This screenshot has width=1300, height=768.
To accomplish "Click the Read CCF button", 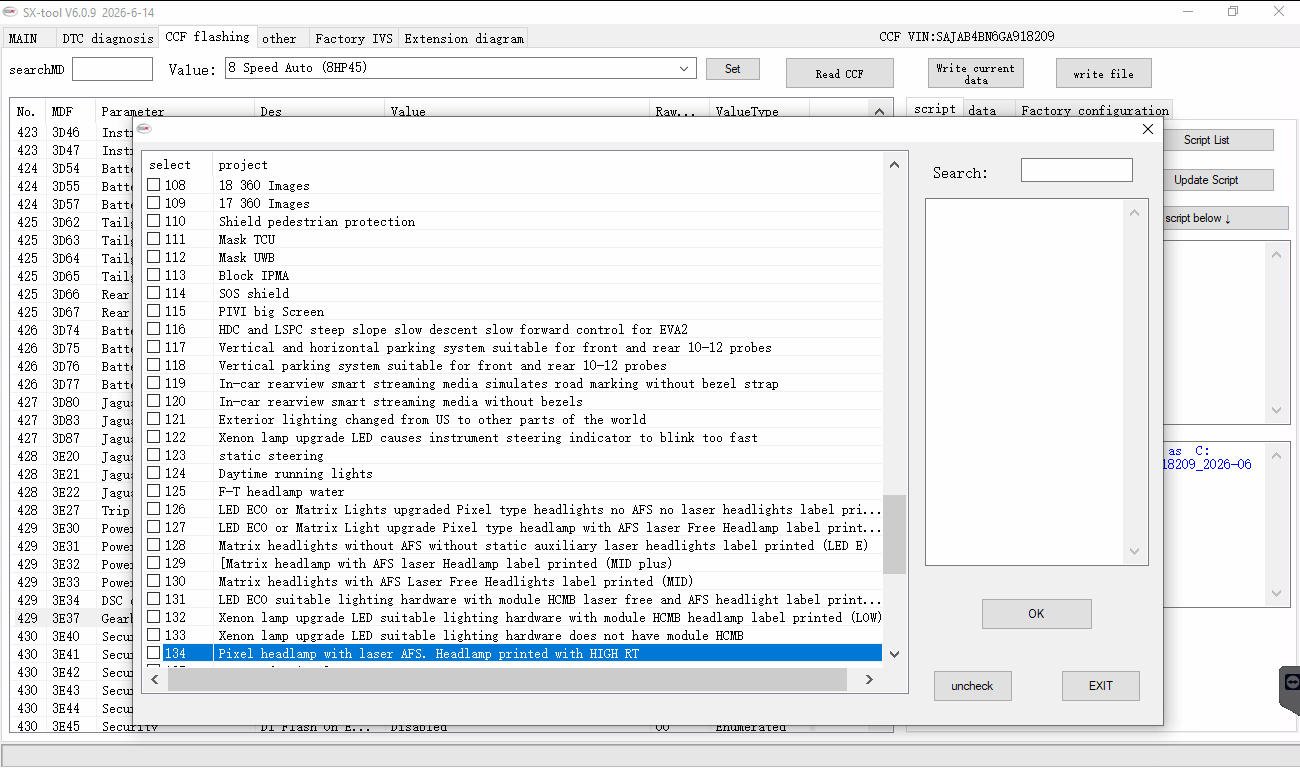I will coord(839,73).
